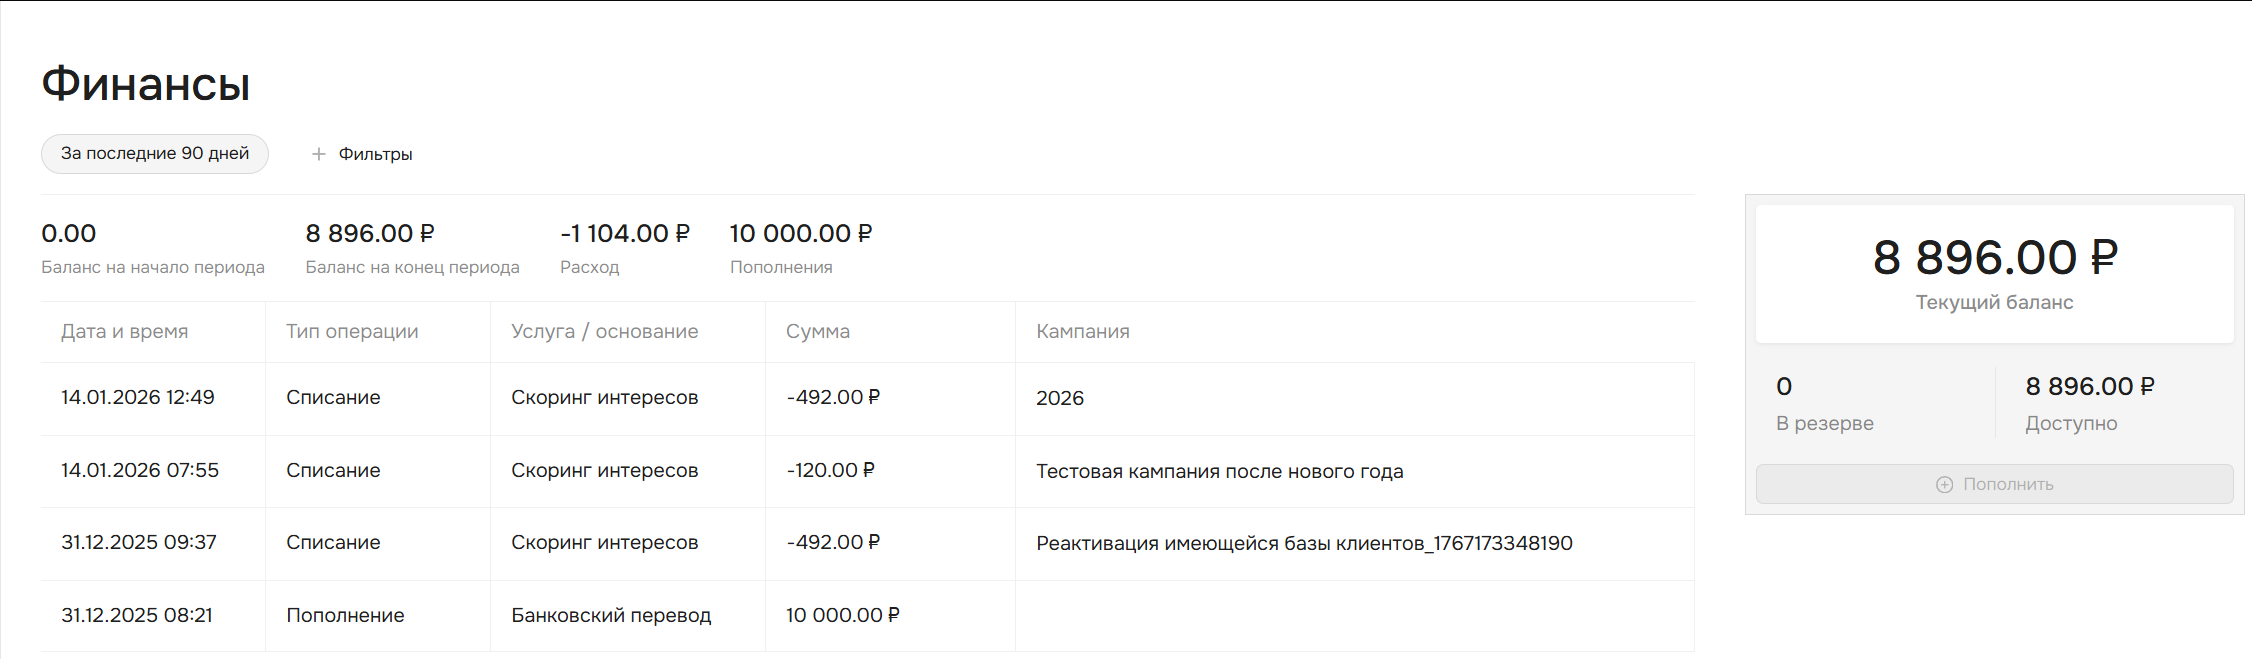Select the "Баланс на конец периода" figure

tap(369, 234)
